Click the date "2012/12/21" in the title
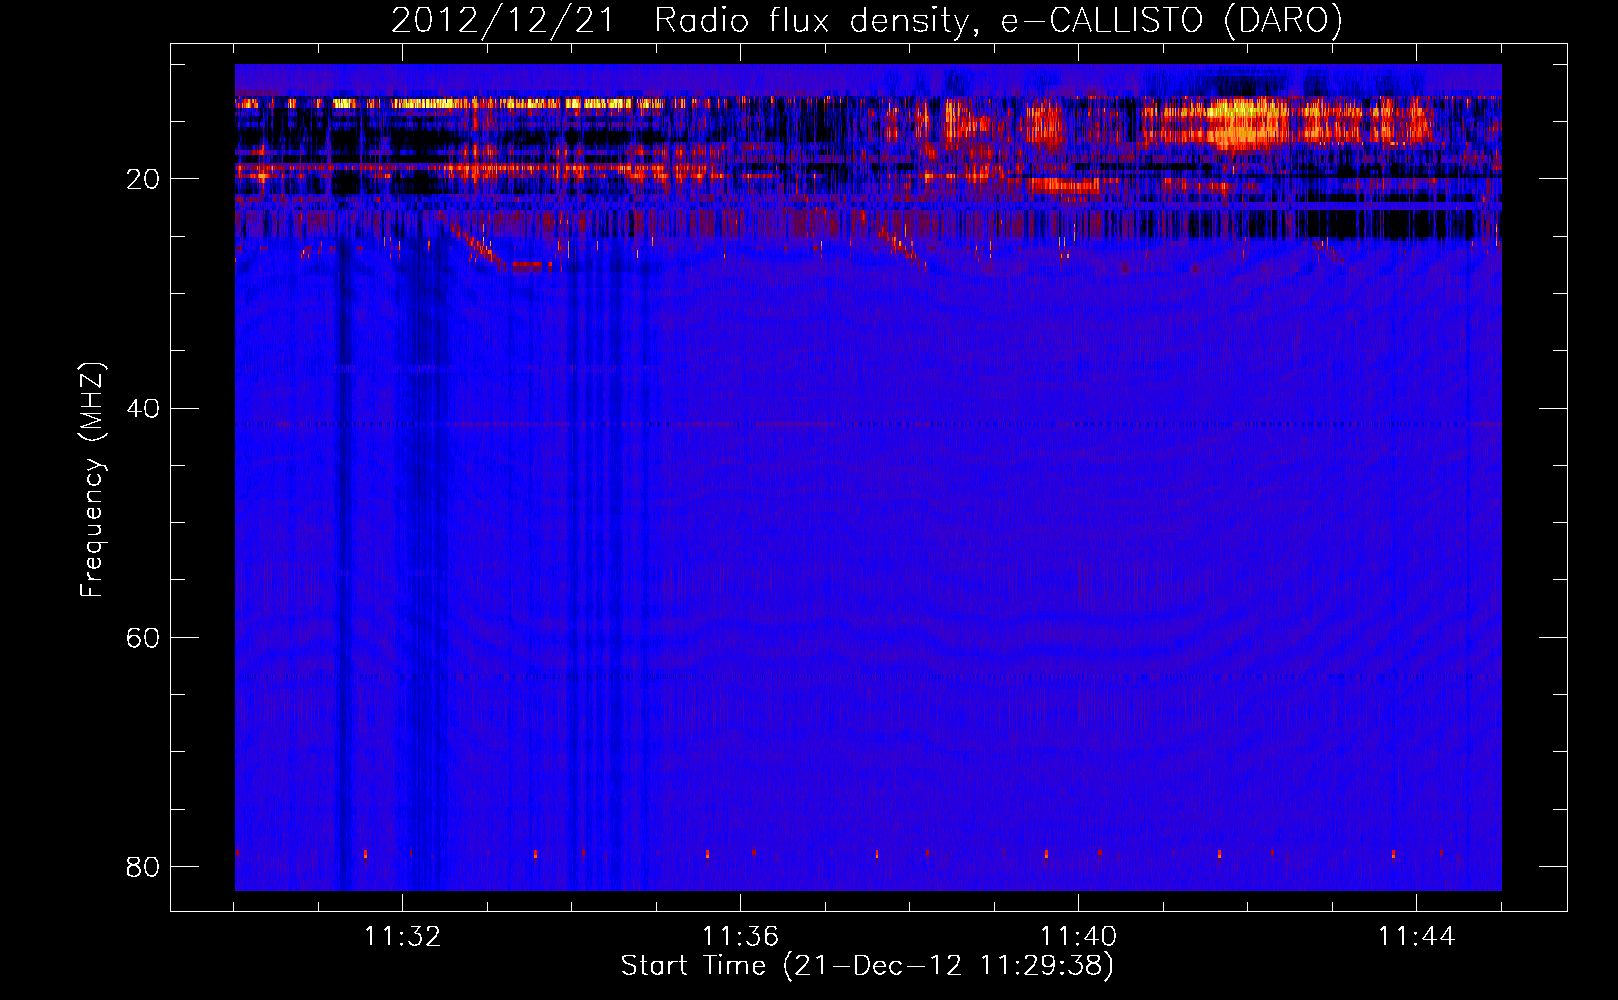 [503, 21]
